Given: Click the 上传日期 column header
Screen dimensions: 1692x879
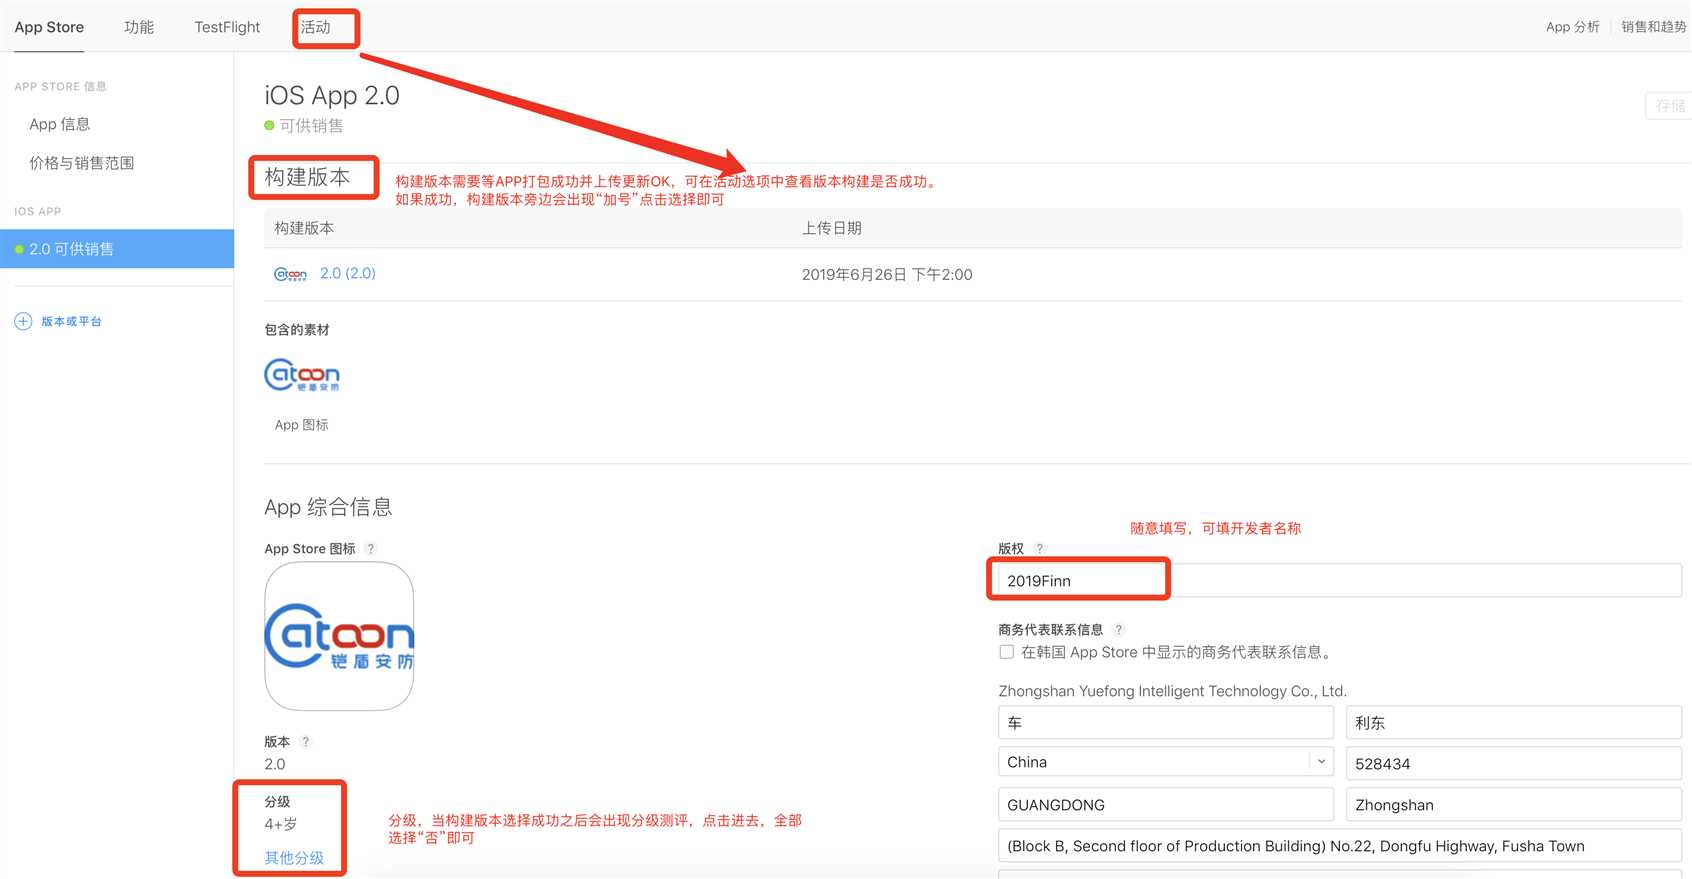Looking at the screenshot, I should coord(832,228).
